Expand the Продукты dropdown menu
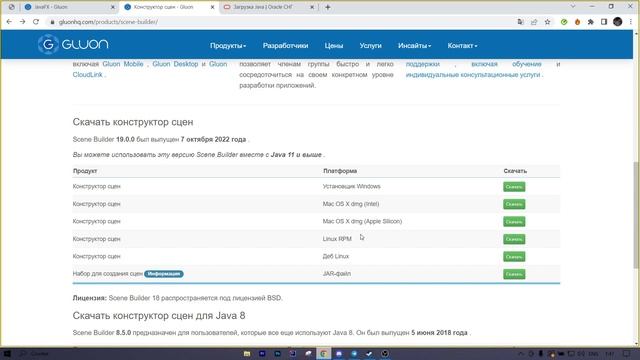The image size is (640, 360). coord(228,46)
